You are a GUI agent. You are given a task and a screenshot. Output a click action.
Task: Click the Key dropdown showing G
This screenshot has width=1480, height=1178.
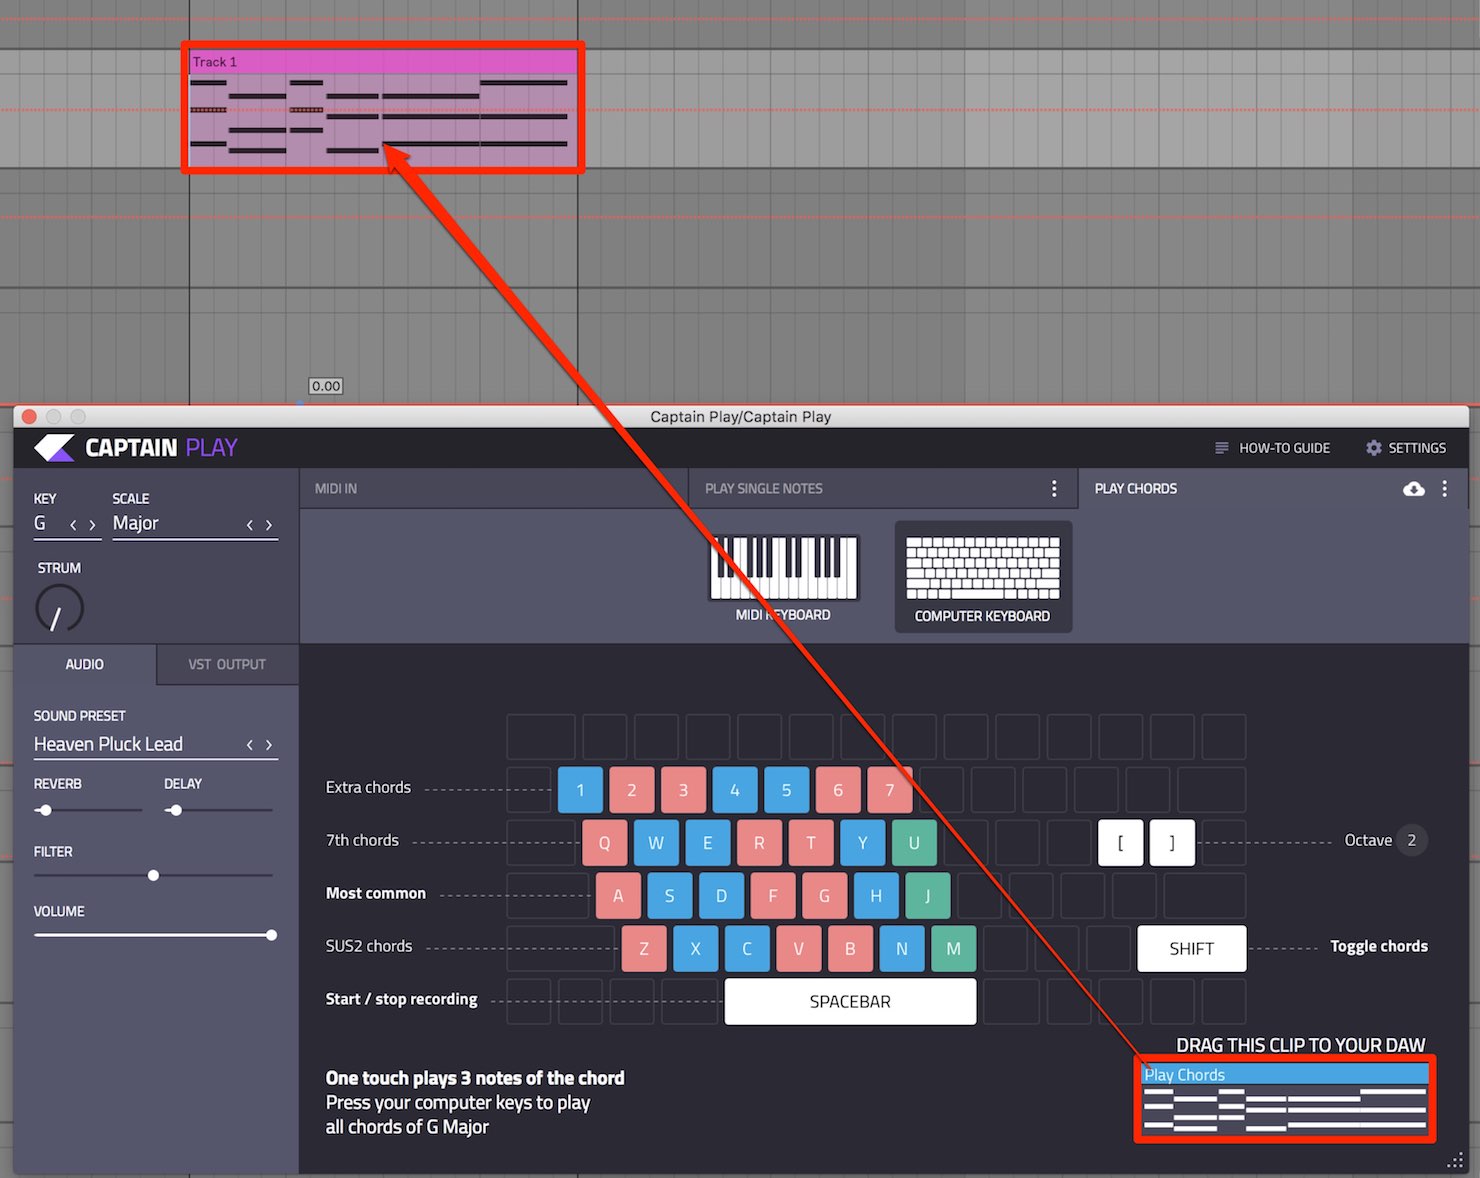coord(67,524)
